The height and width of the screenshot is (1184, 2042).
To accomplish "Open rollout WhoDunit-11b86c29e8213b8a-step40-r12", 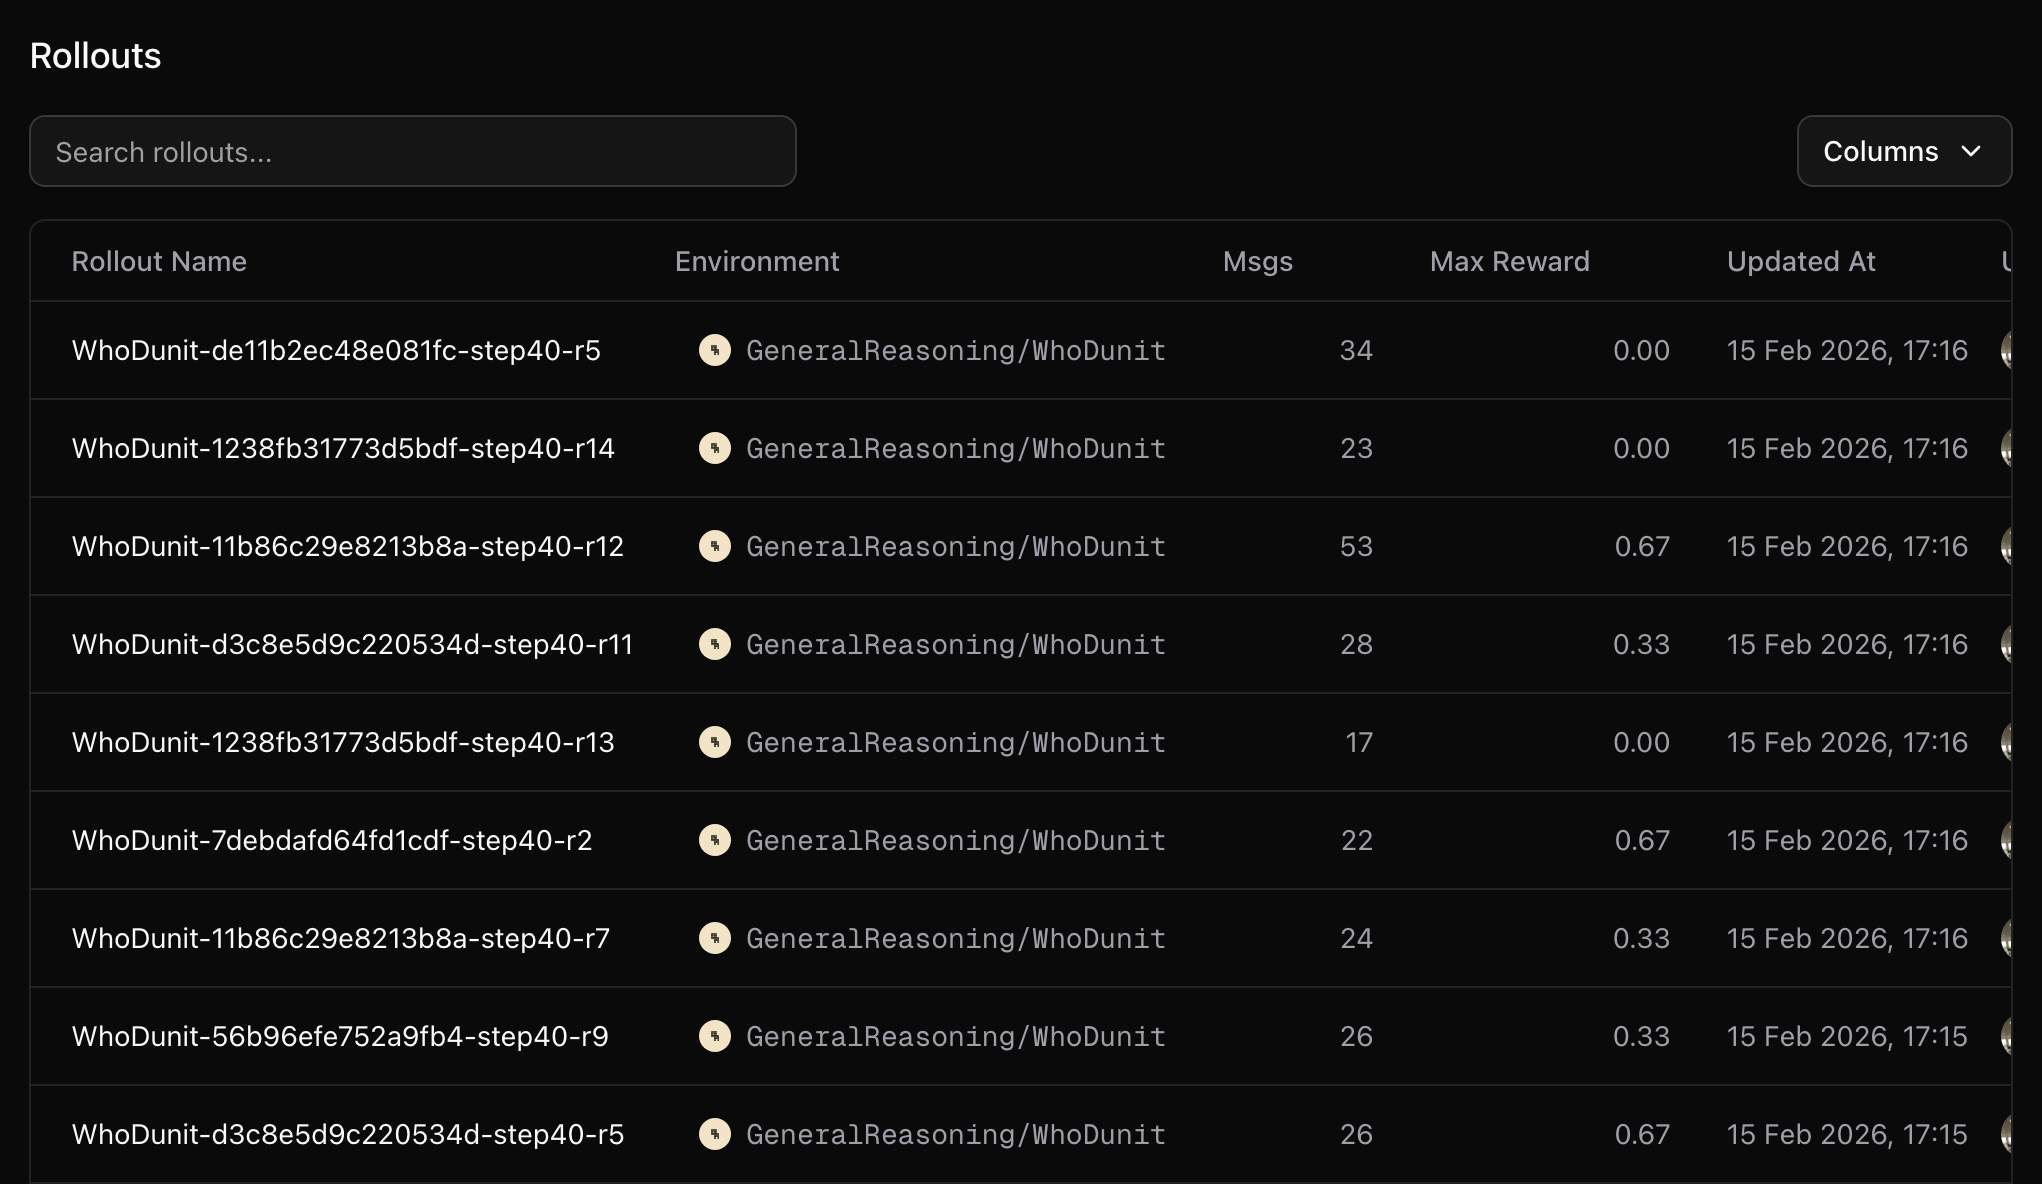I will [347, 546].
